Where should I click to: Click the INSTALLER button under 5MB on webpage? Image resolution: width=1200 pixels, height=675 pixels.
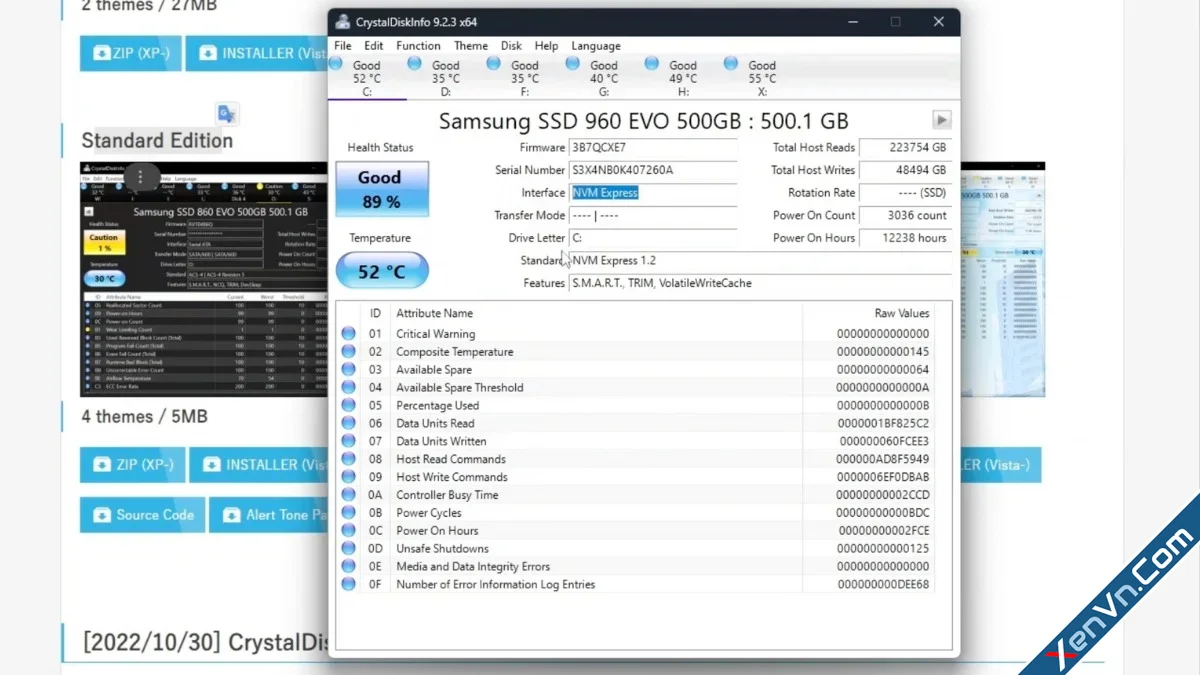tap(259, 465)
